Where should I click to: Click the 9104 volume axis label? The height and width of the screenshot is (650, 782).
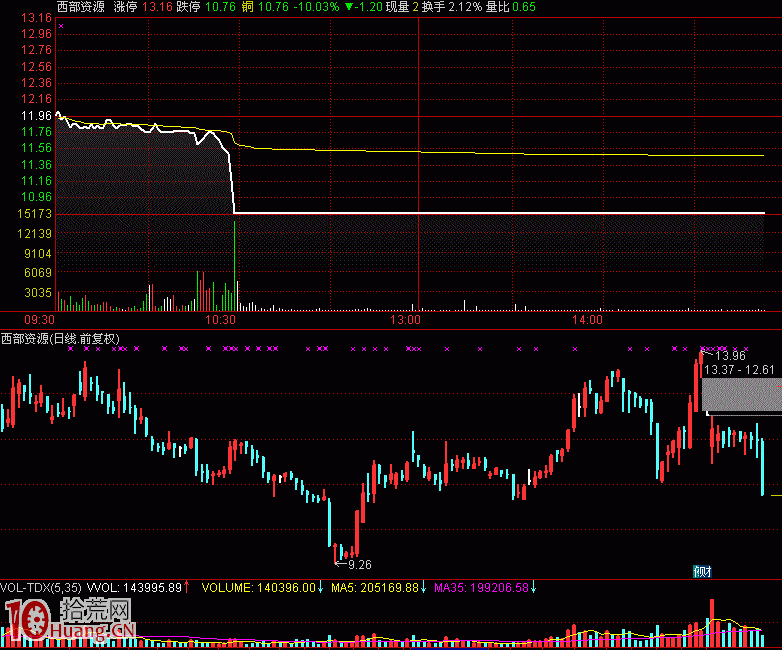(x=38, y=254)
